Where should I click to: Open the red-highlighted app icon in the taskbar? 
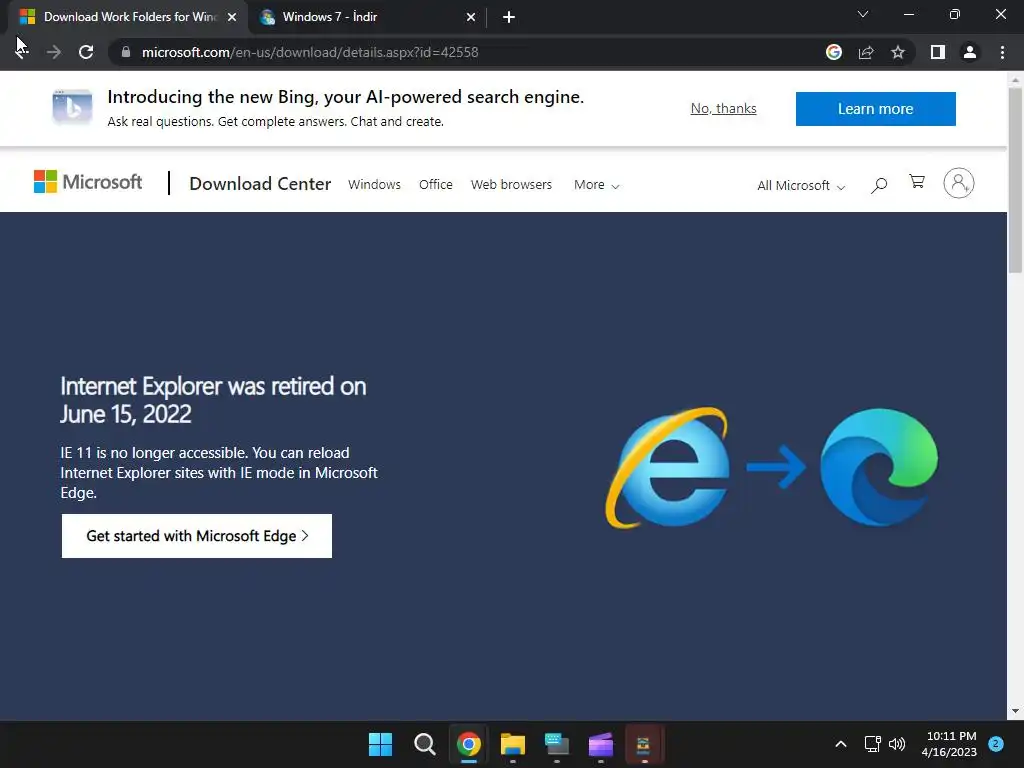645,744
